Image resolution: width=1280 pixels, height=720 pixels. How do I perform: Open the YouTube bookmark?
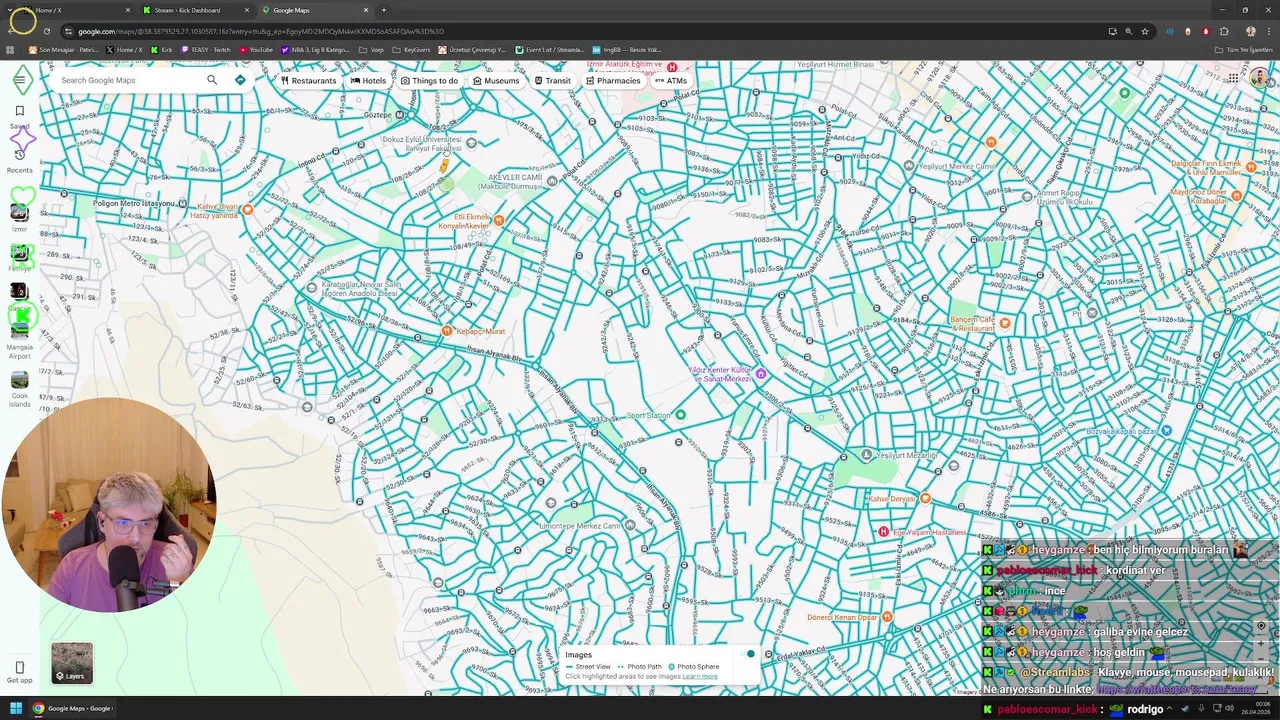click(256, 49)
